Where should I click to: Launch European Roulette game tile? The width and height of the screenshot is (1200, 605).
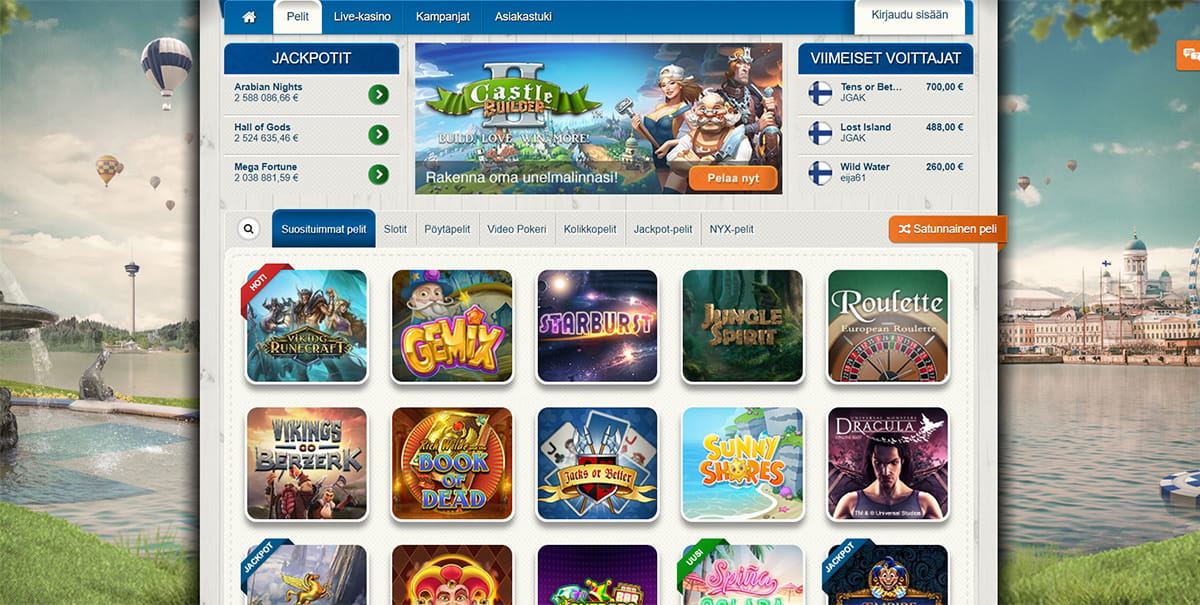pyautogui.click(x=888, y=326)
